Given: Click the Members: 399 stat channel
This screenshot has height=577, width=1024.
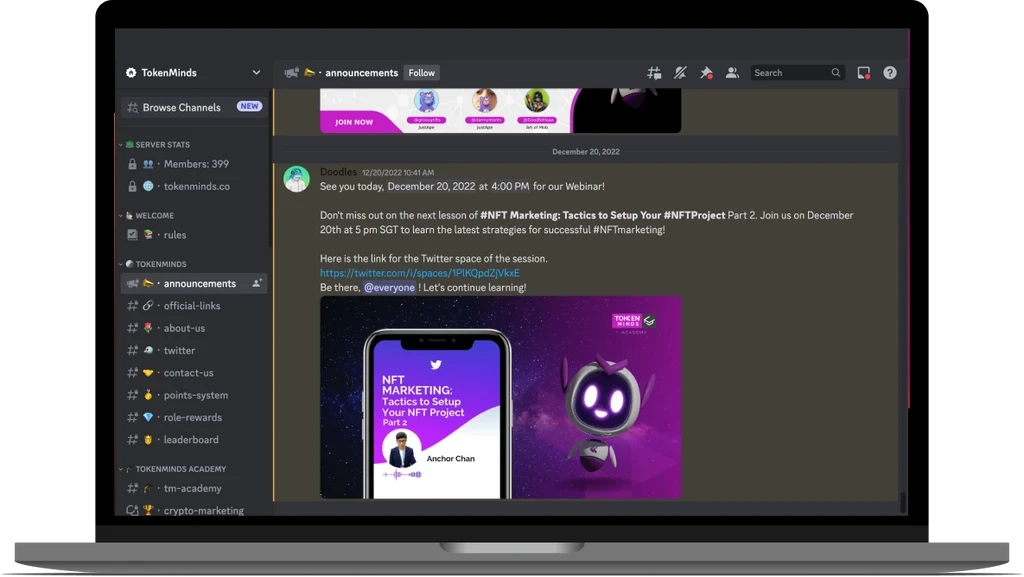Looking at the screenshot, I should click(x=194, y=164).
